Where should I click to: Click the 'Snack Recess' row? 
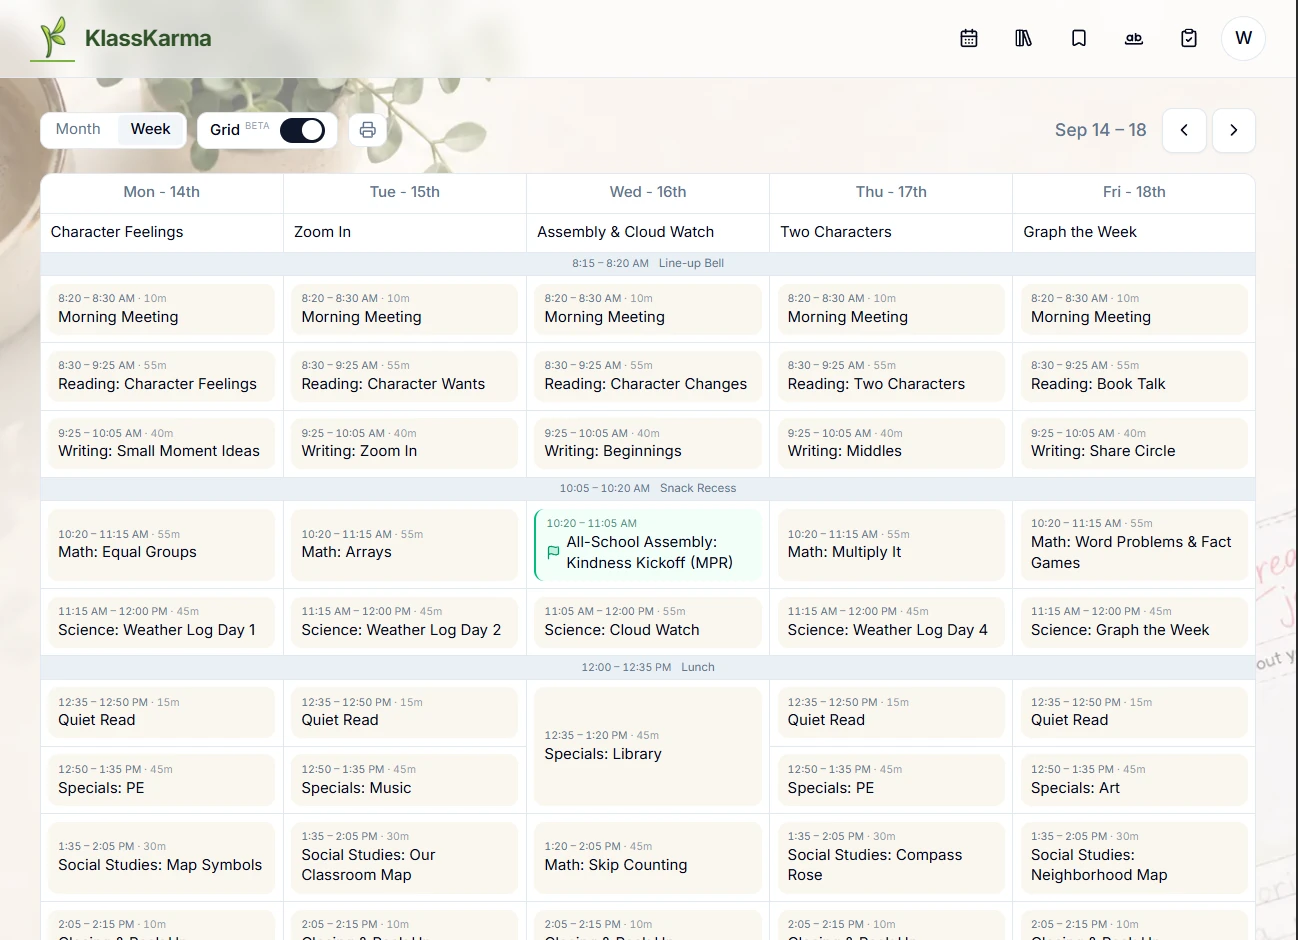(x=648, y=488)
